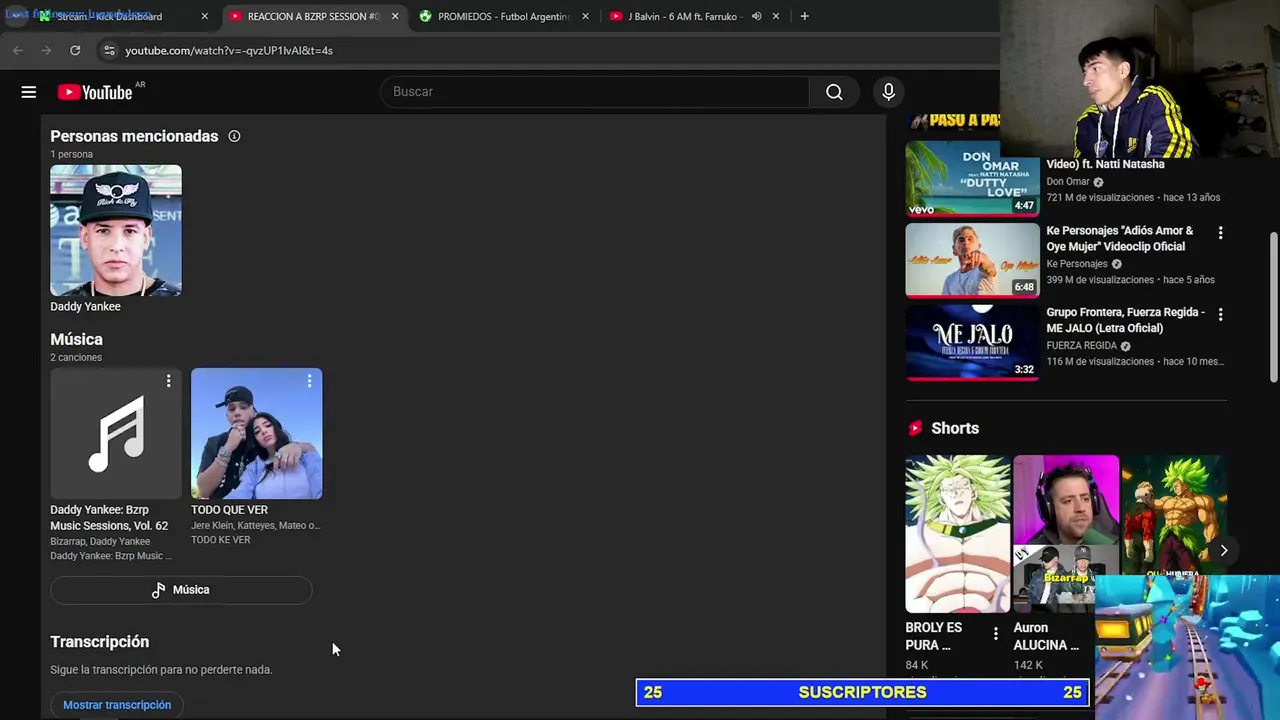This screenshot has height=720, width=1280.
Task: Open Daddy Yankee Bzrp Music Sessions song thumbnail
Action: coord(116,433)
